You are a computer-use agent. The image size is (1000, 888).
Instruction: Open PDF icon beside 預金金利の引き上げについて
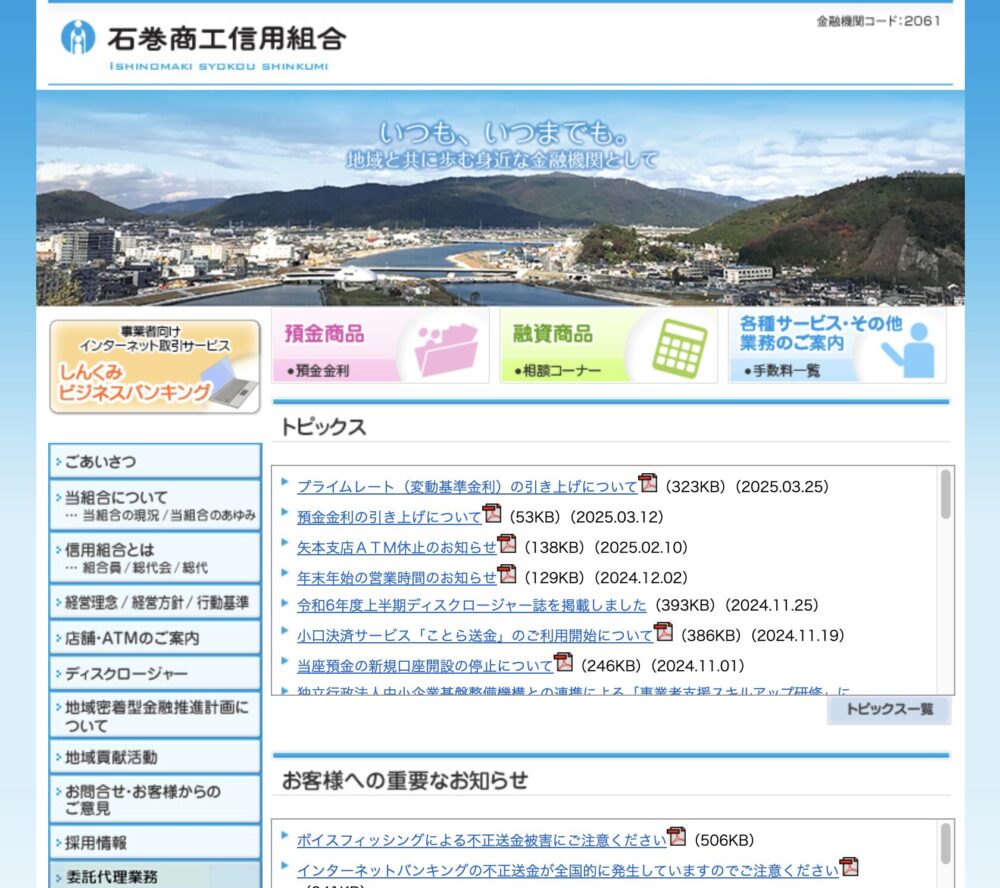[492, 513]
